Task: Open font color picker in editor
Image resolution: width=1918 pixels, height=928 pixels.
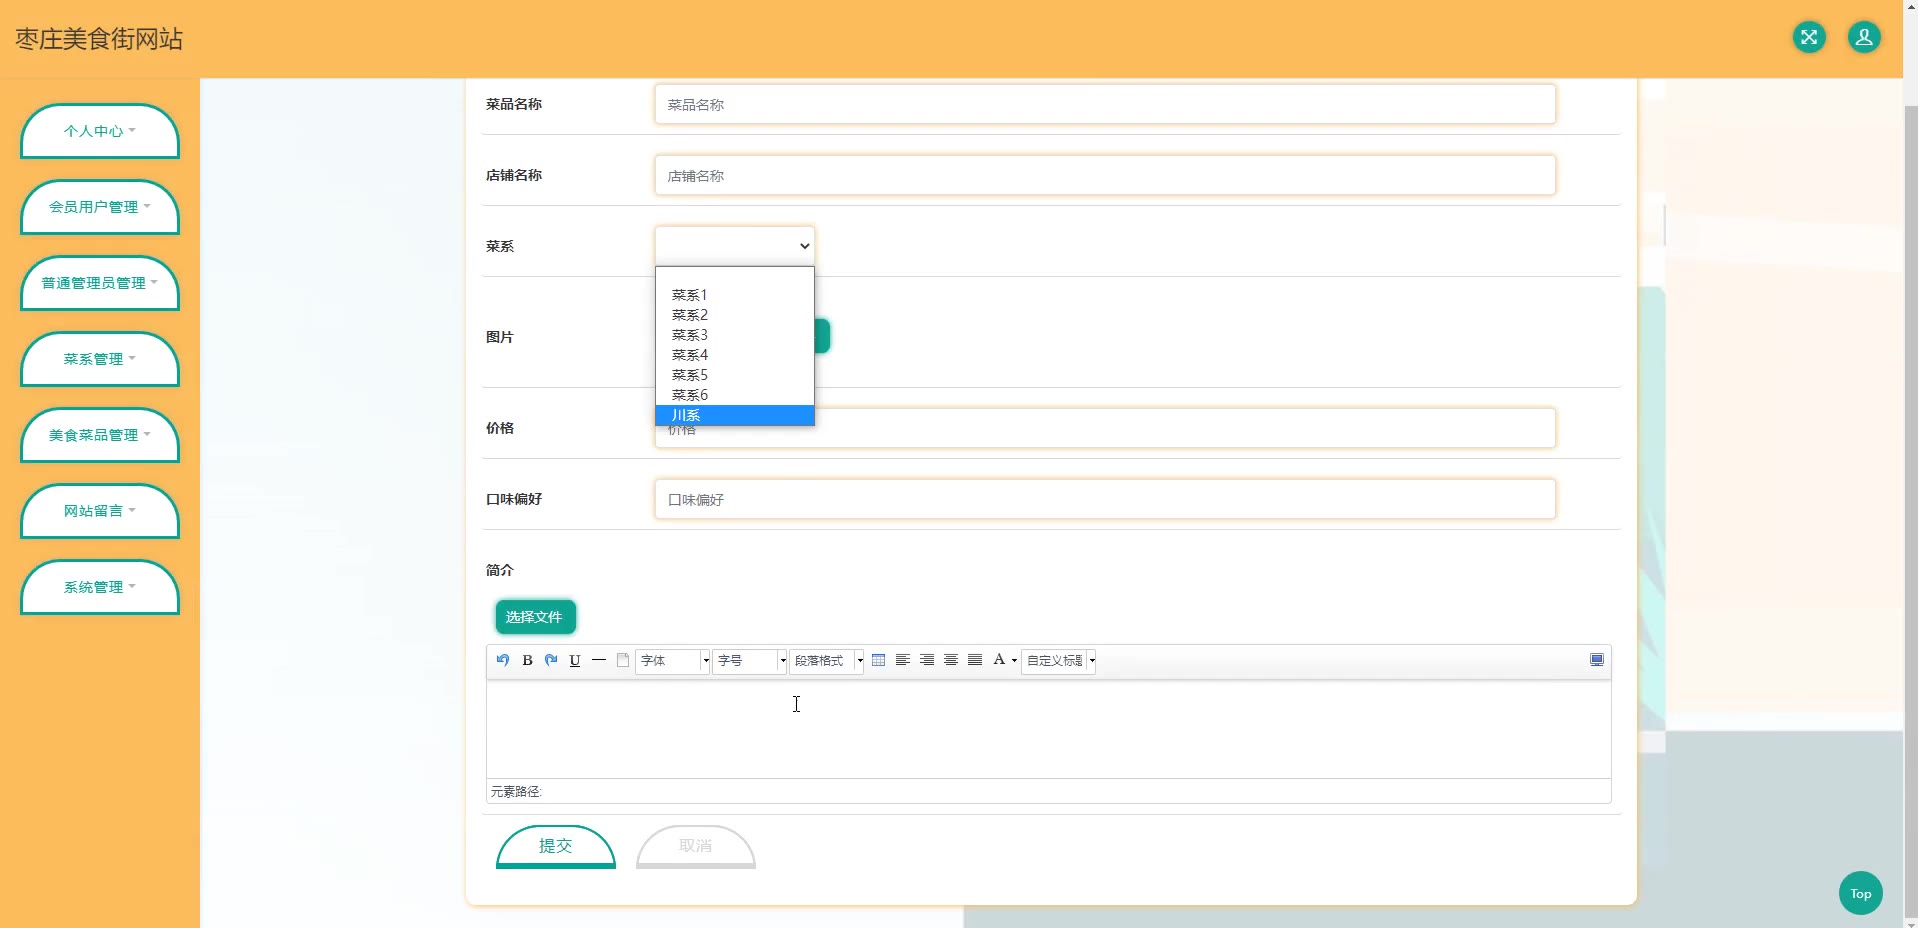Action: pos(1002,660)
